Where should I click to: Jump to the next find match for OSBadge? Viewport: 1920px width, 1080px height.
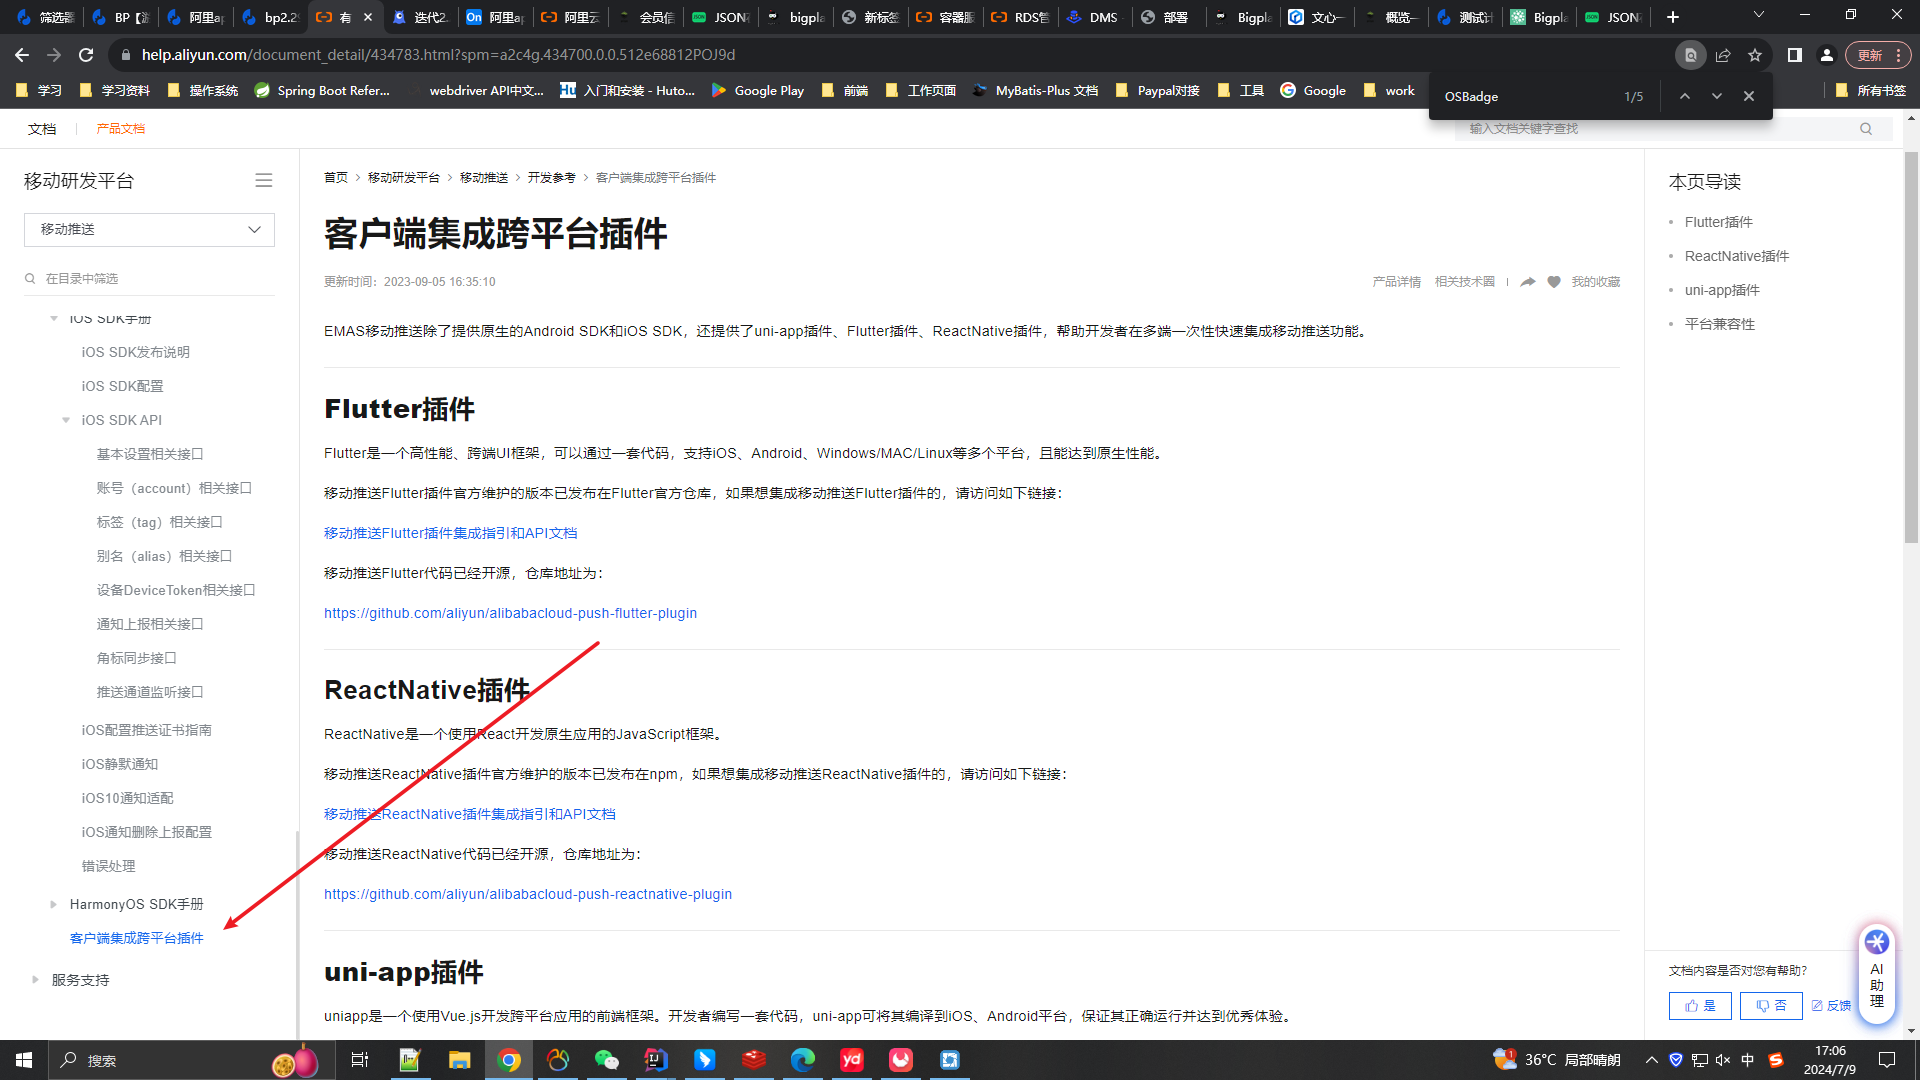1717,96
